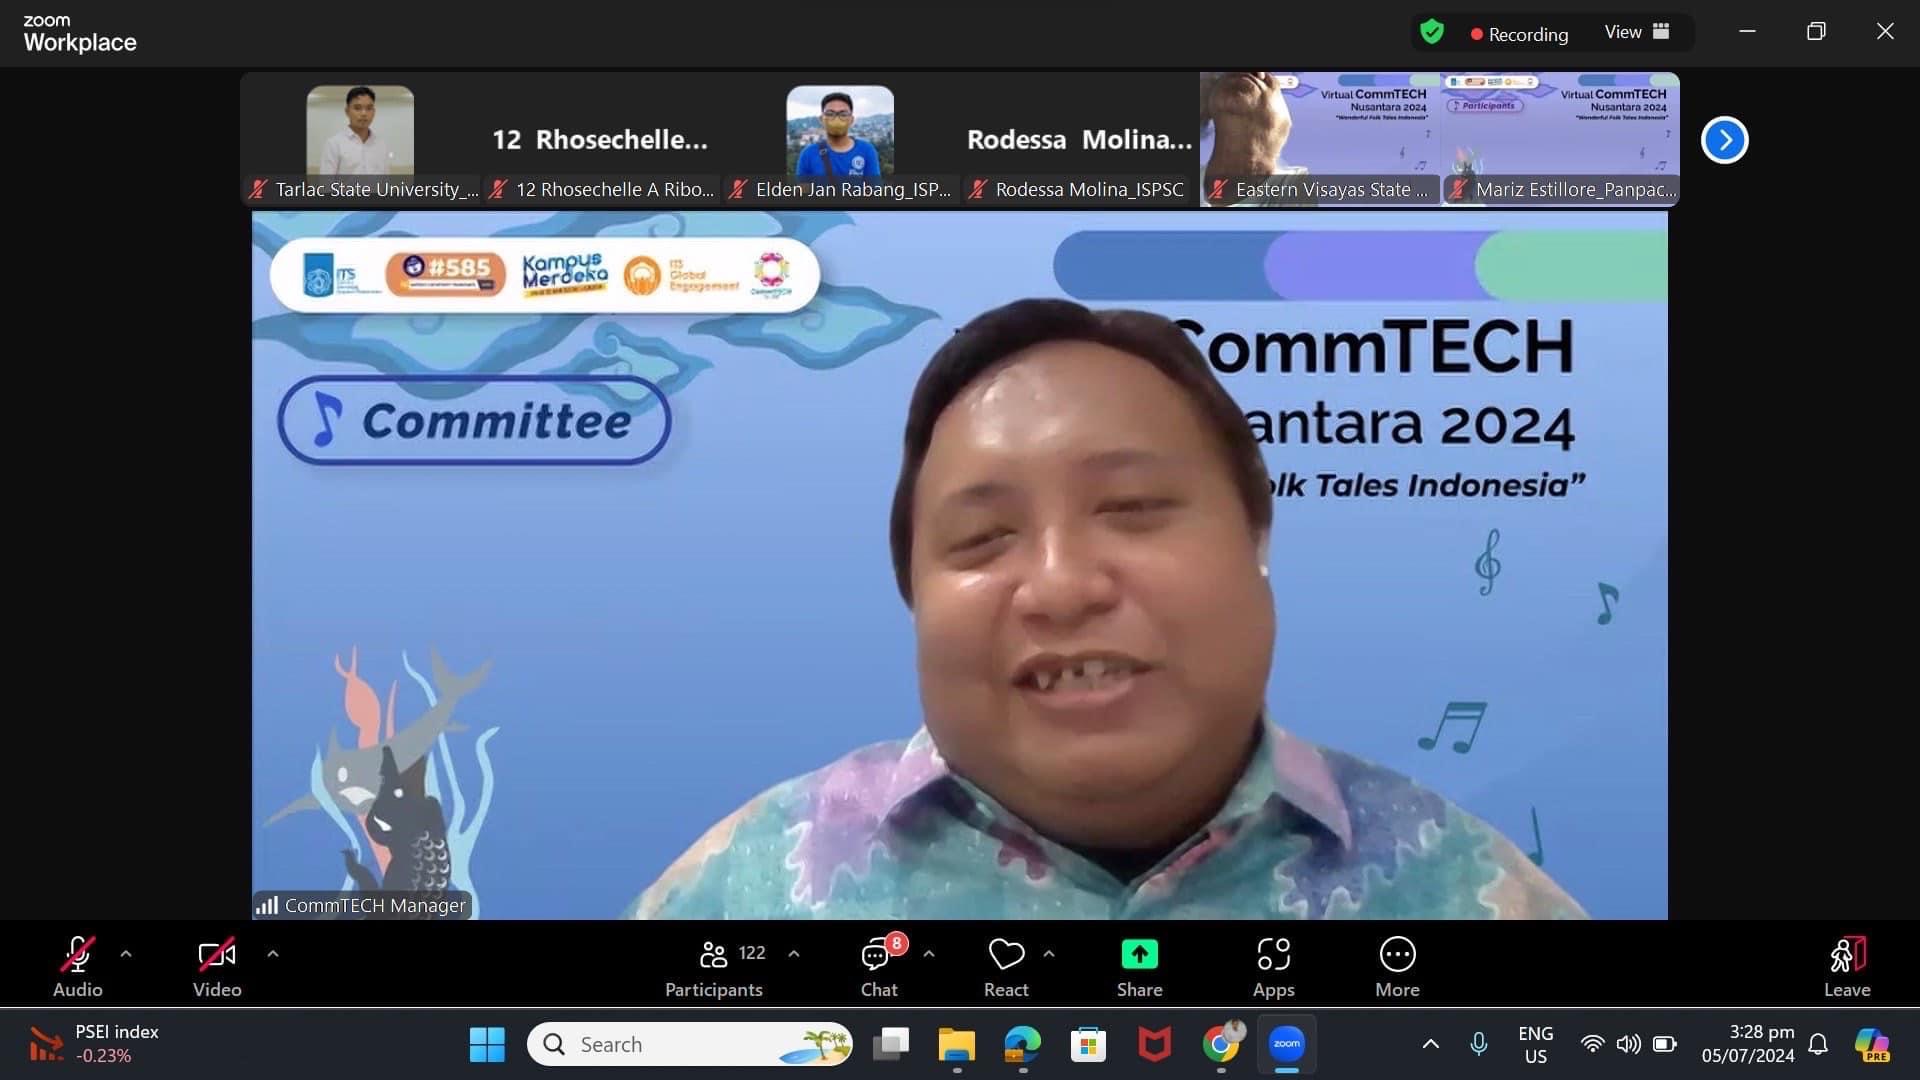
Task: Toggle the taskbar microphone tray icon
Action: tap(1479, 1044)
